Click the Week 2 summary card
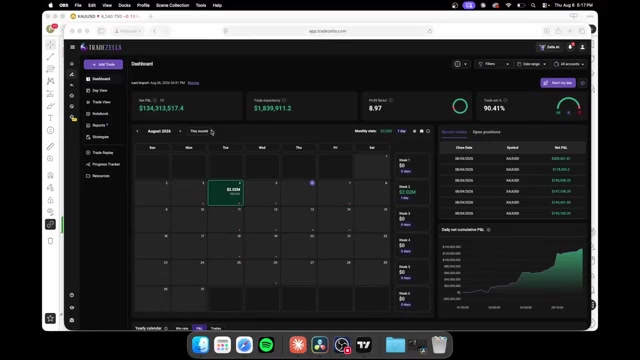The image size is (640, 360). tap(412, 192)
